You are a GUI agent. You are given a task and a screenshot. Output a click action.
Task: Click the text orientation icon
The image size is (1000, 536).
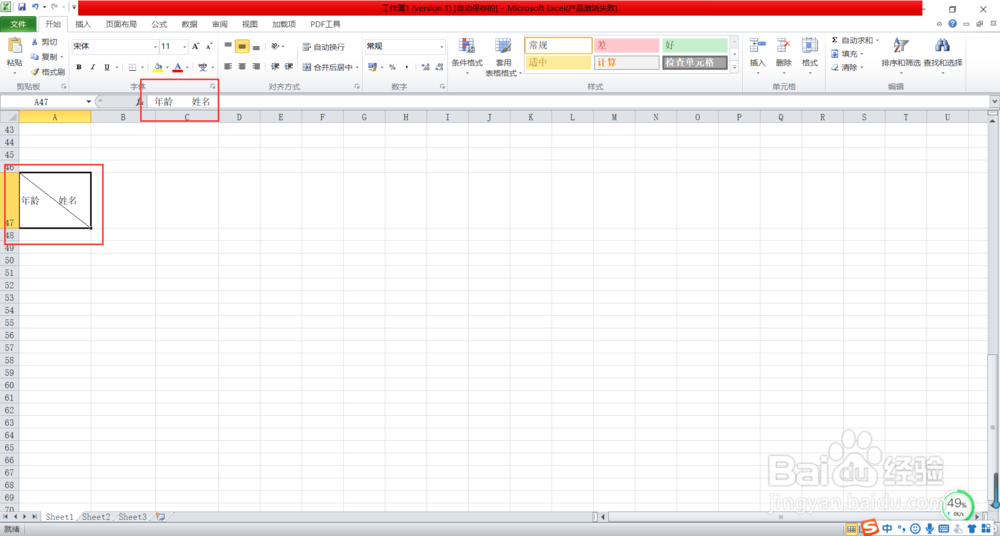[275, 47]
